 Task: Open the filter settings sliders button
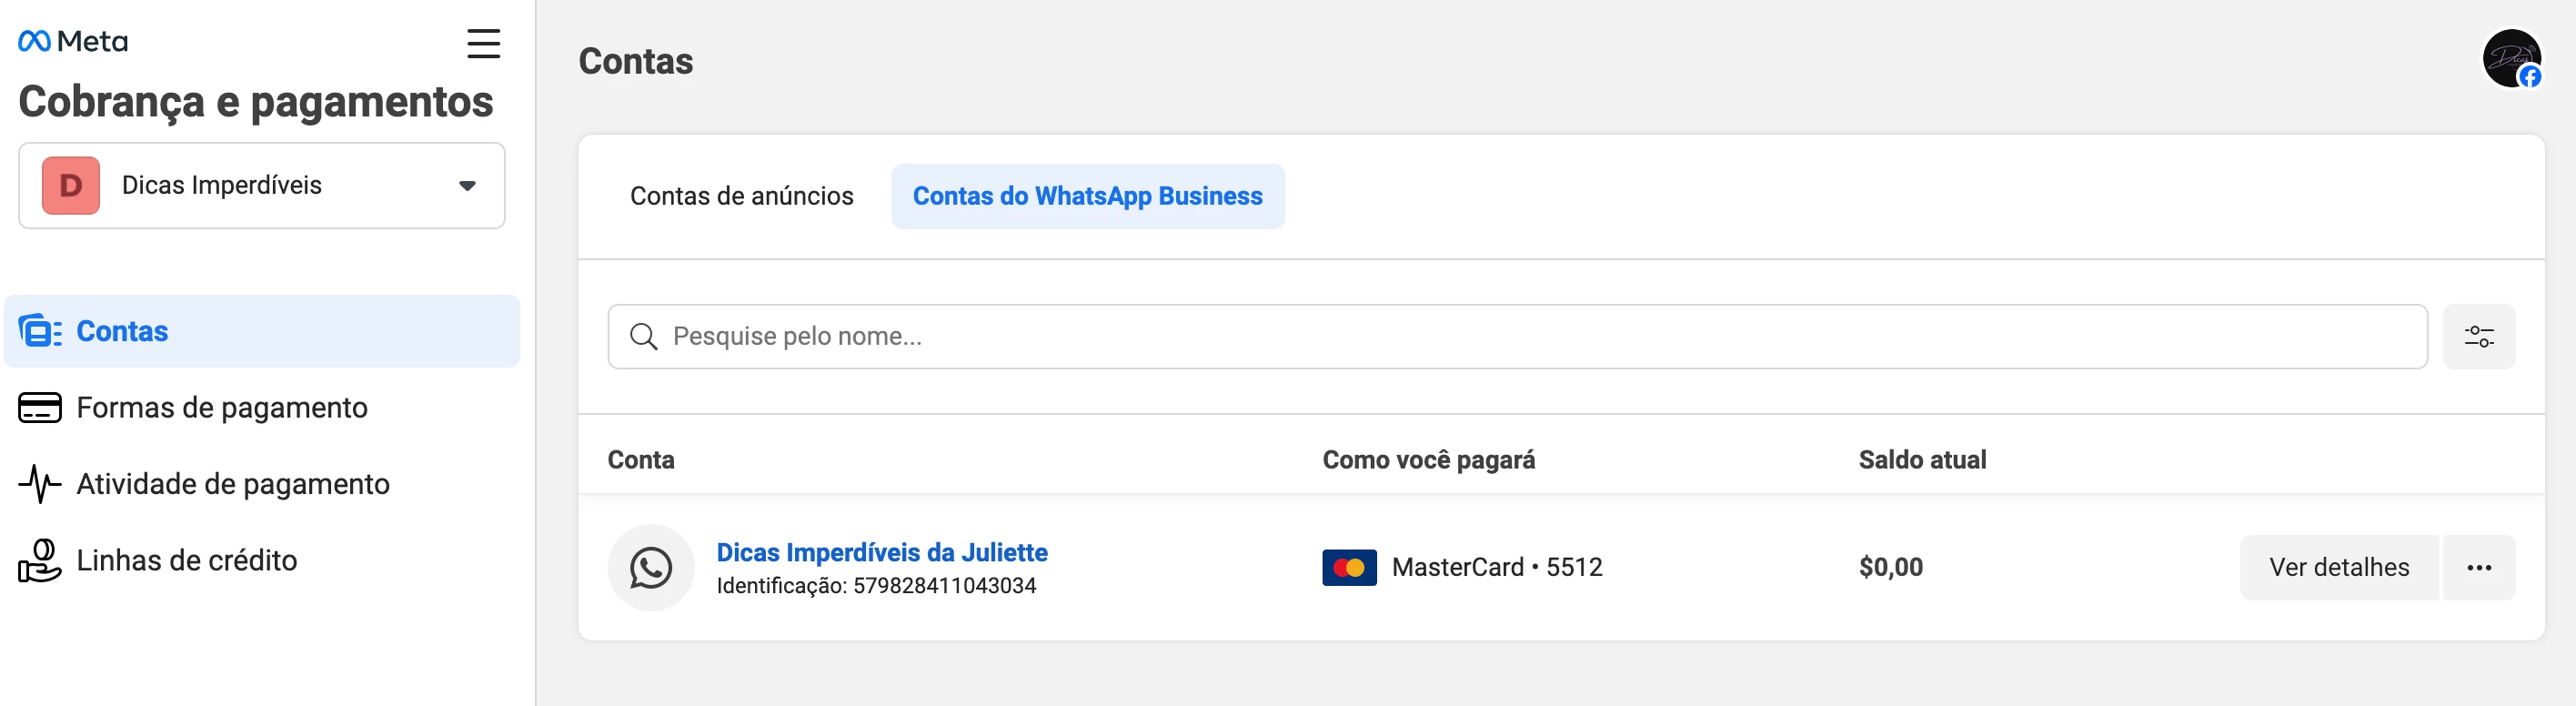tap(2479, 337)
